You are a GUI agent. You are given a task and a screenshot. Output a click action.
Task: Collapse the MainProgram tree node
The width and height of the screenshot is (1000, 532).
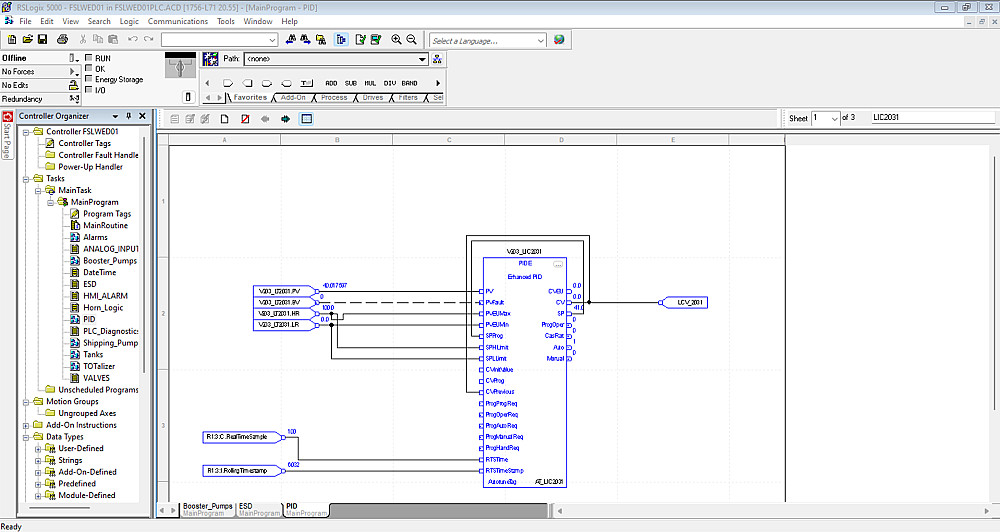[50, 202]
